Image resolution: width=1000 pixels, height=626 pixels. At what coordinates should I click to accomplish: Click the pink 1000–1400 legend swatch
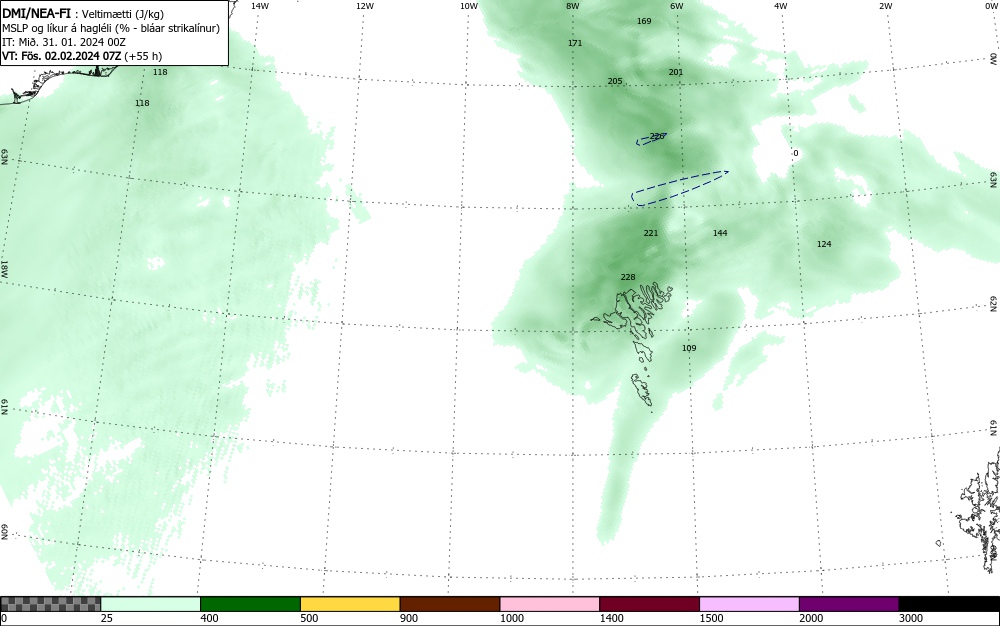coord(550,604)
